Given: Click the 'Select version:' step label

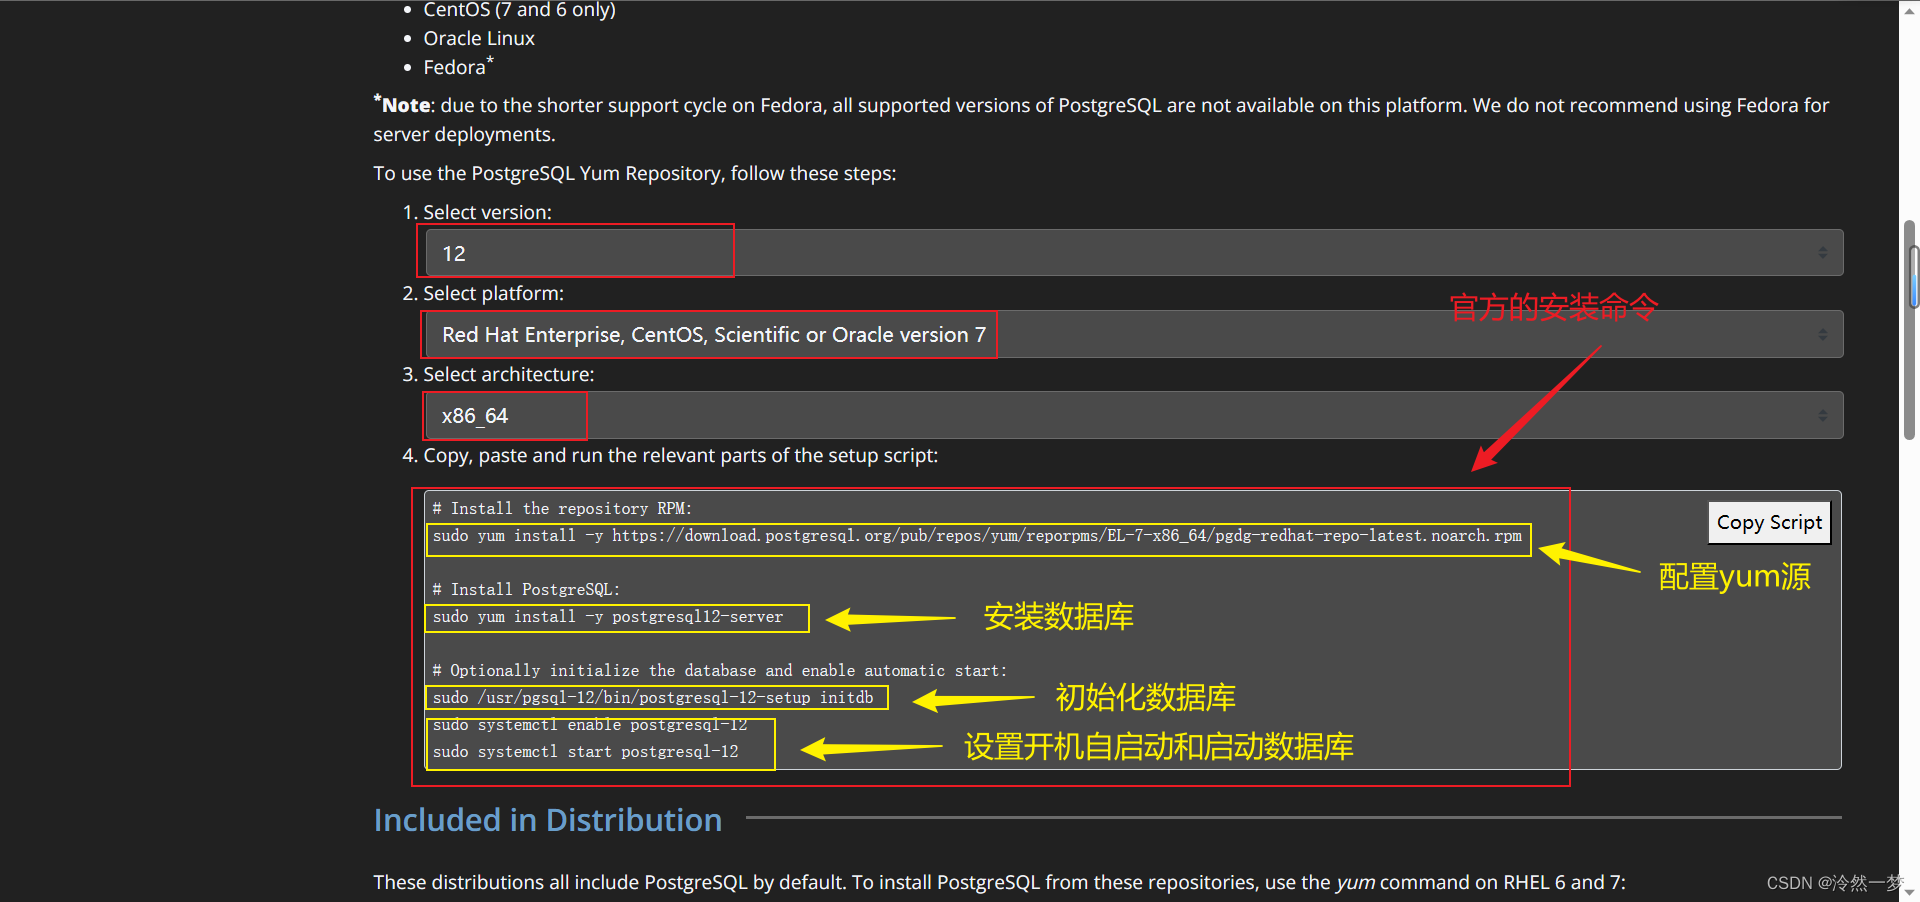Looking at the screenshot, I should click(x=487, y=212).
